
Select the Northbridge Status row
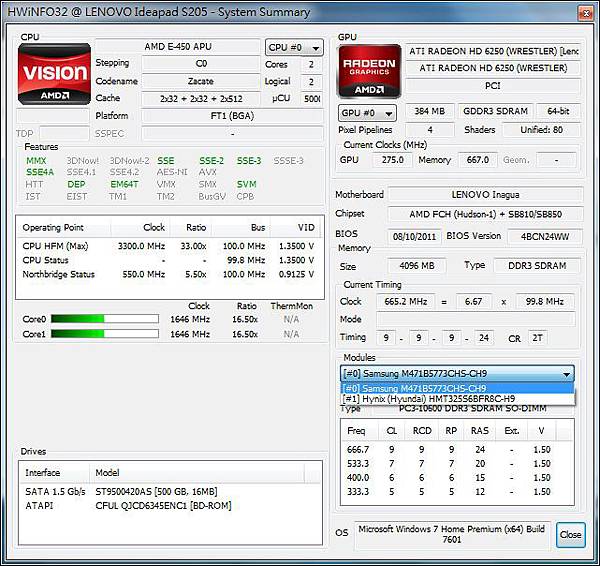click(170, 274)
